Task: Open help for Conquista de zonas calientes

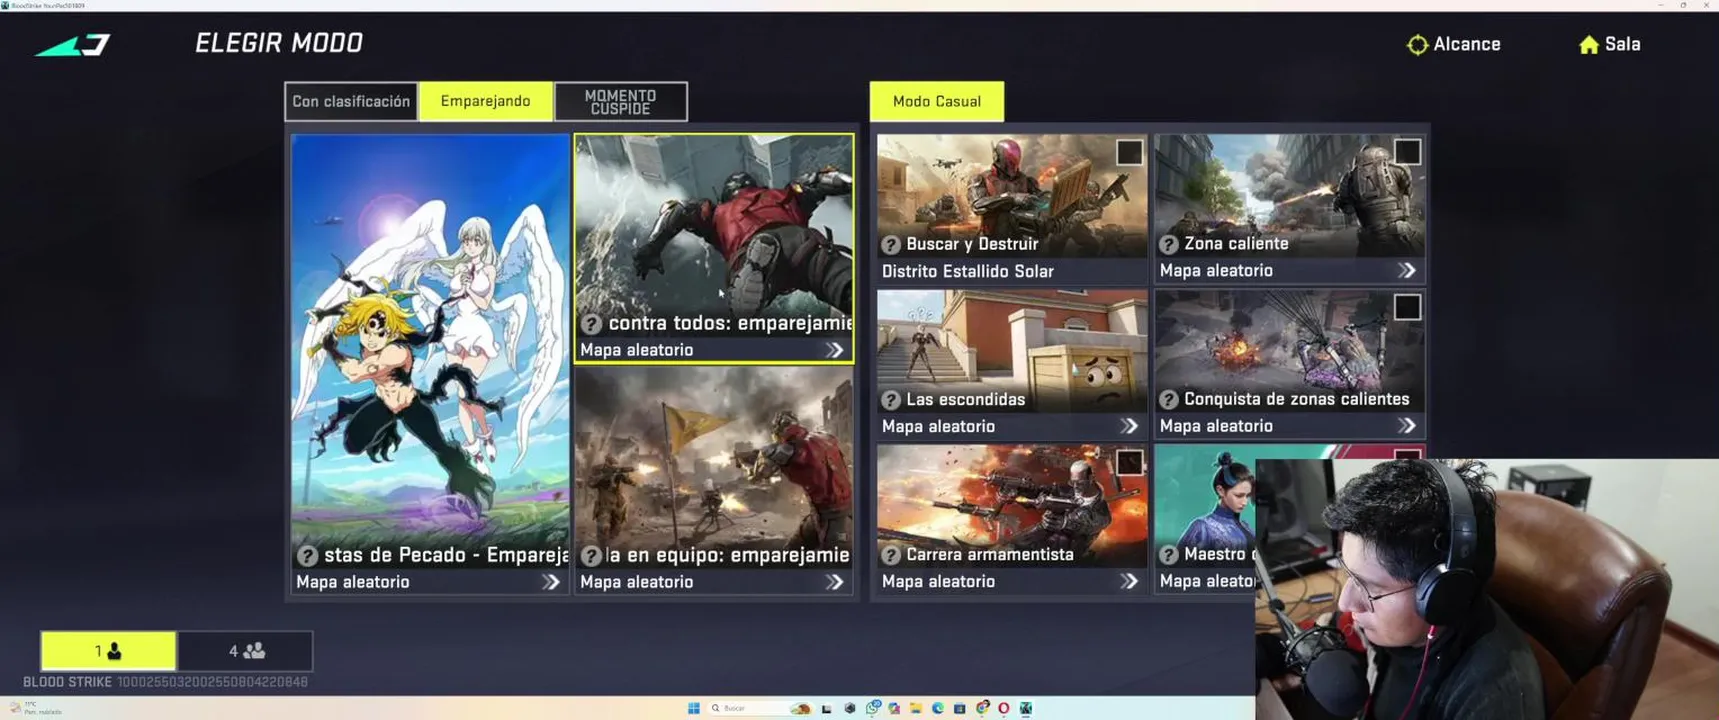Action: (1169, 399)
